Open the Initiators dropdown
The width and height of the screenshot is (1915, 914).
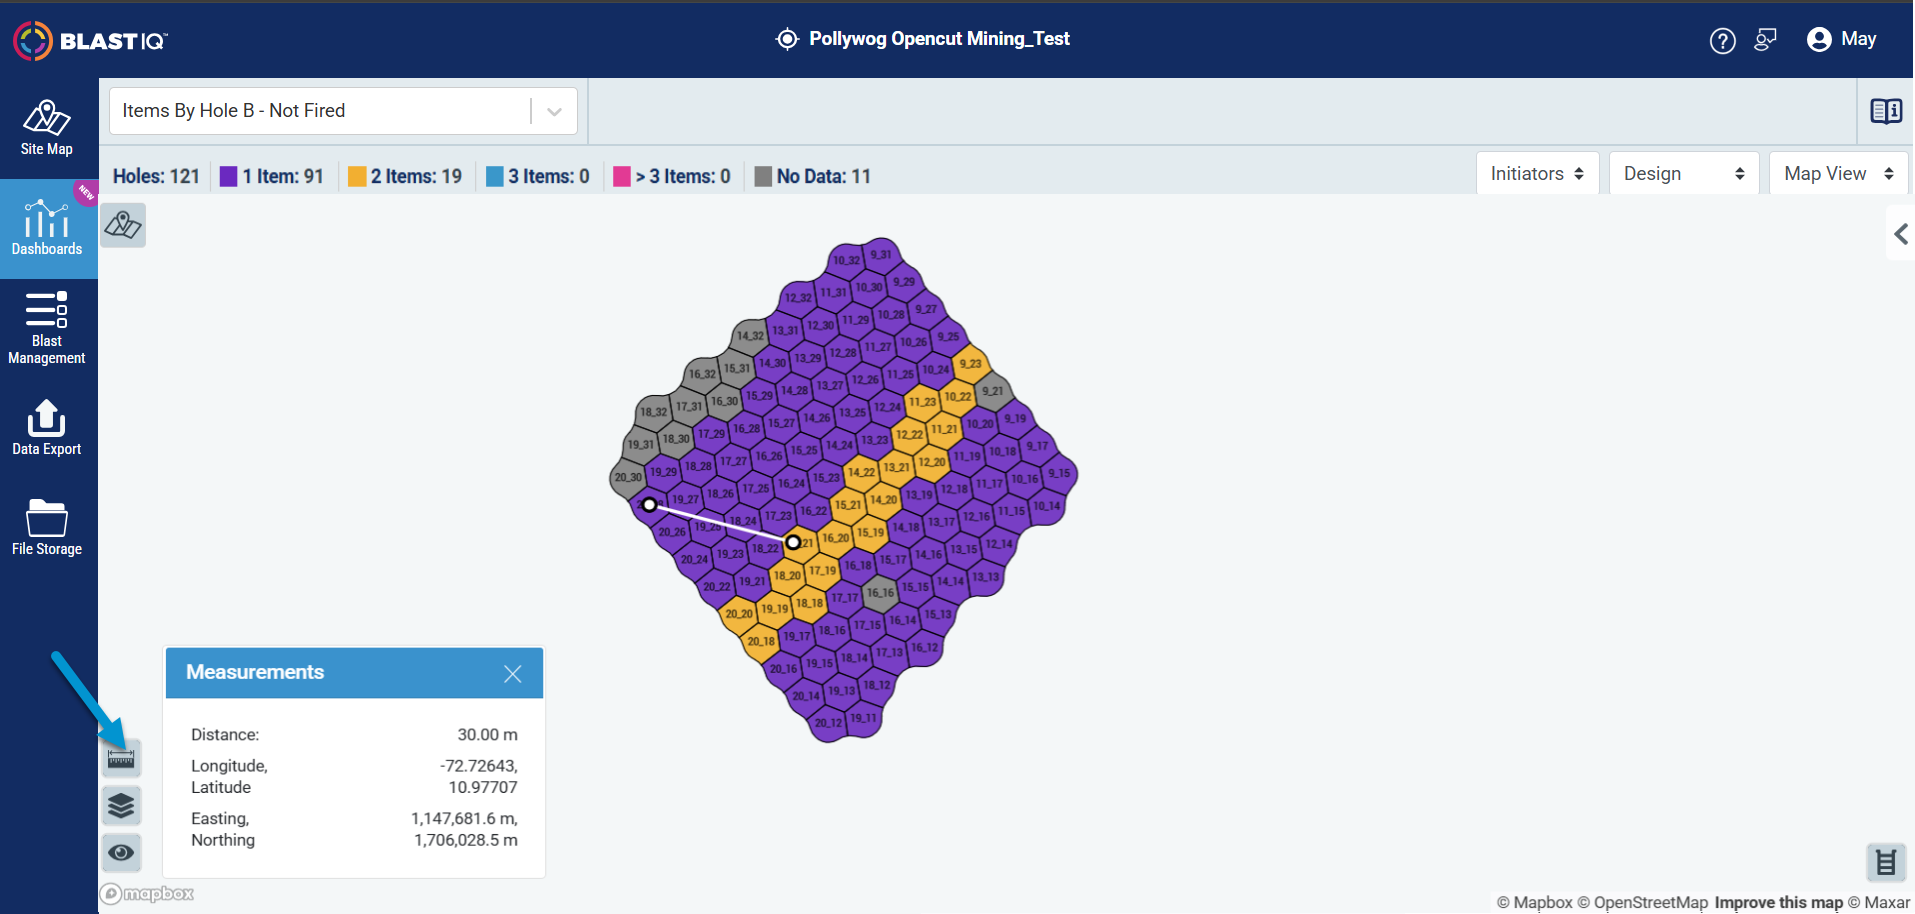[1537, 174]
